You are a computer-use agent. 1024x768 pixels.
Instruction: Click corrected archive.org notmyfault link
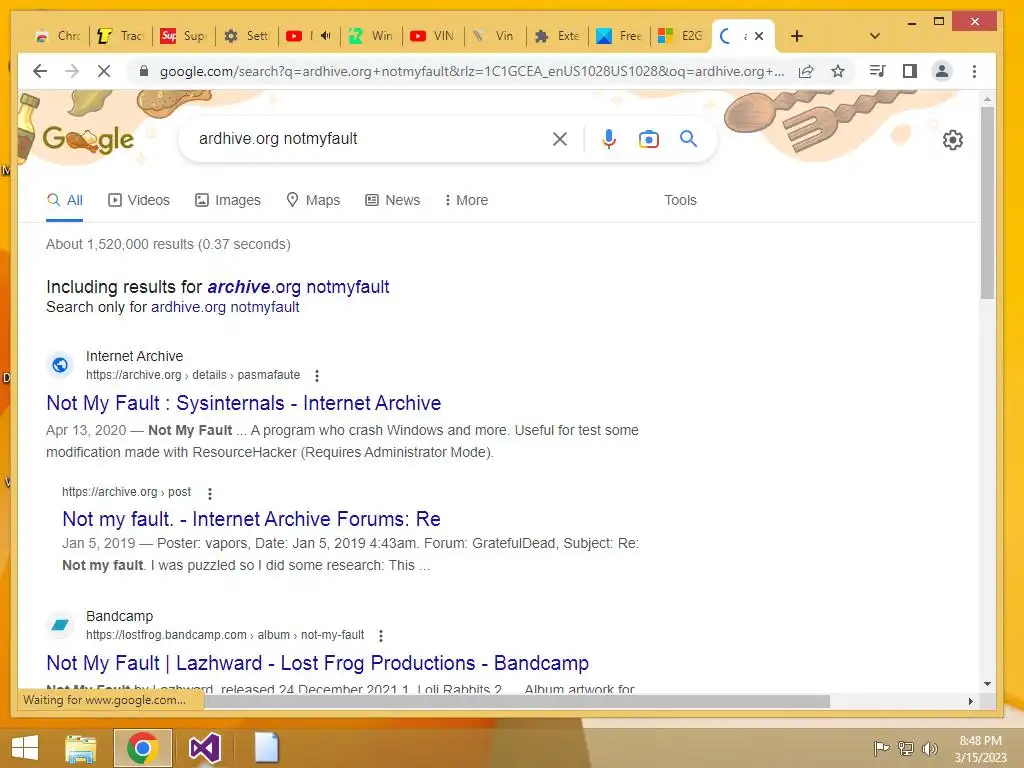(x=298, y=287)
